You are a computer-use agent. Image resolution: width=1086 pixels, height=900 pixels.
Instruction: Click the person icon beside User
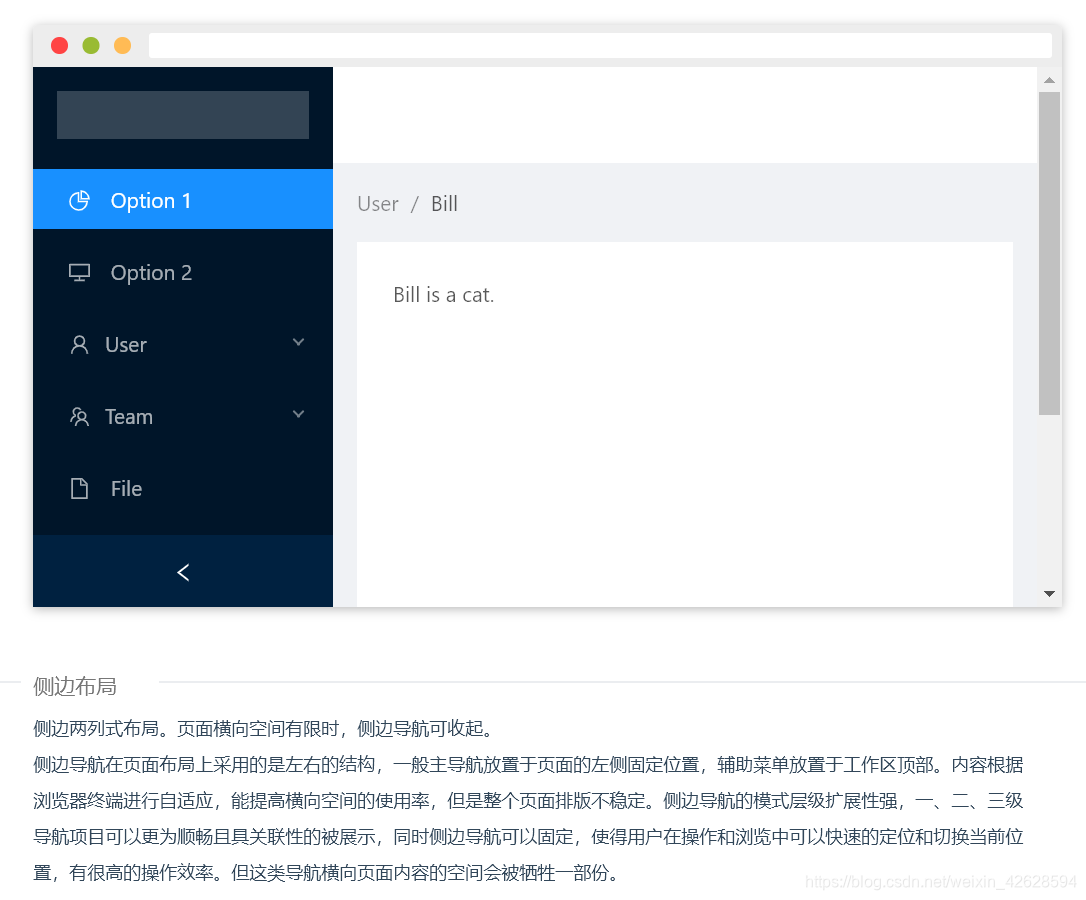pos(79,344)
